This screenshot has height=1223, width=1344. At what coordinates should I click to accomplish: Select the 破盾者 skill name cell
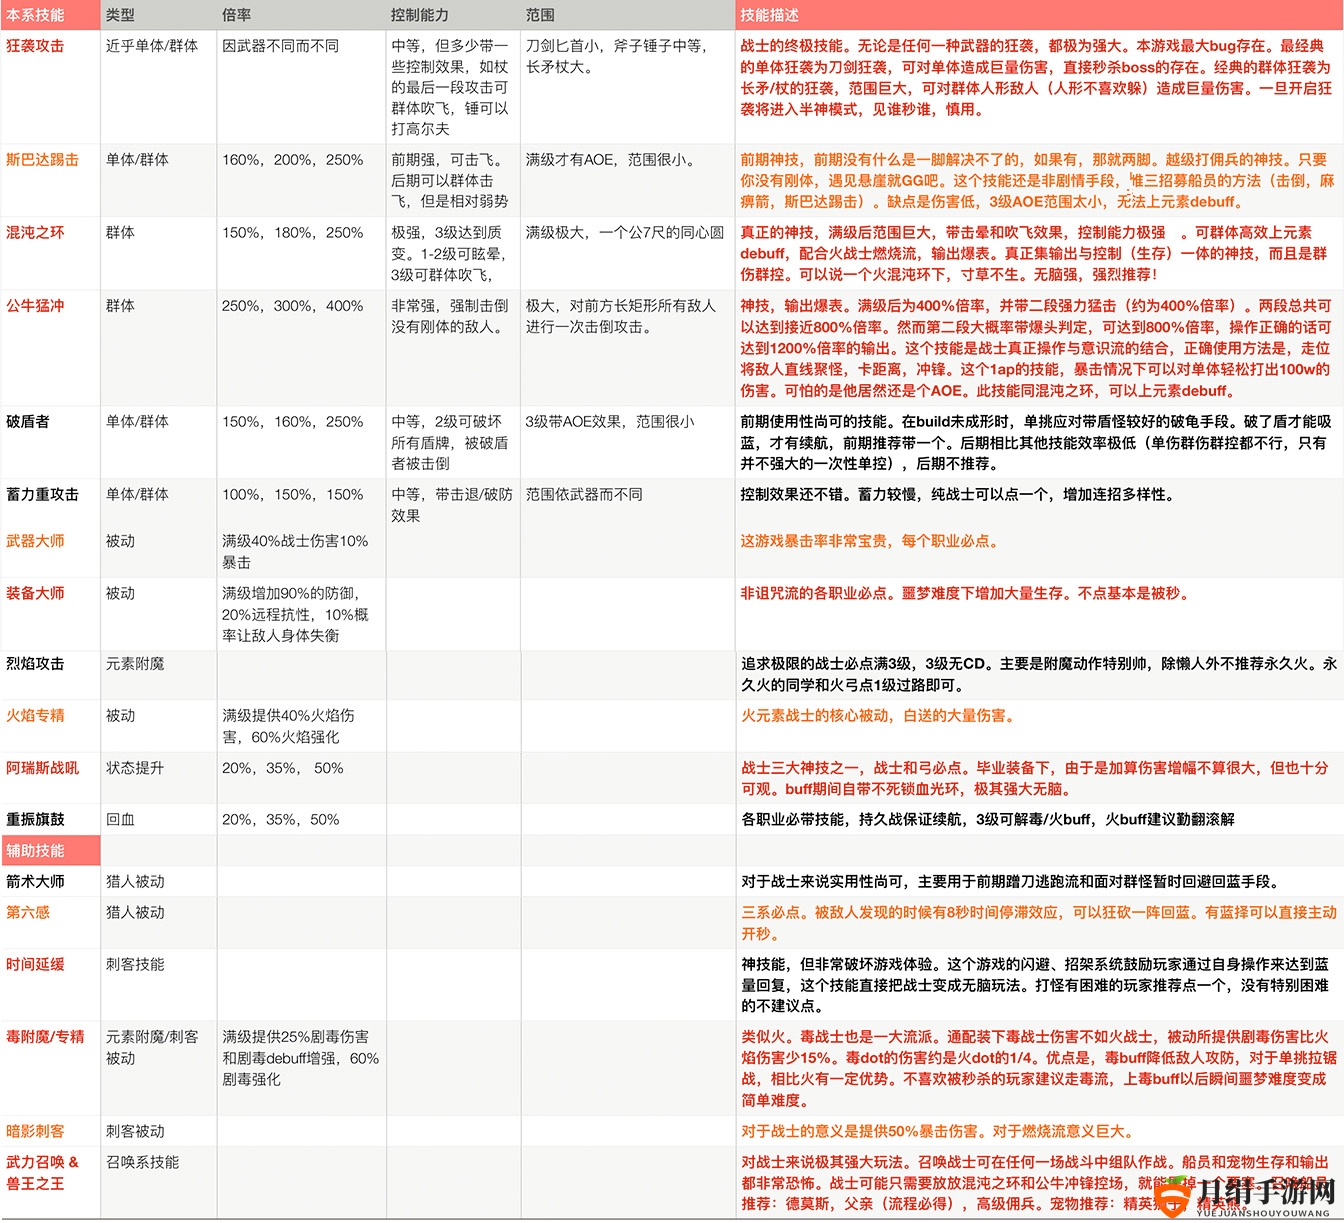50,442
